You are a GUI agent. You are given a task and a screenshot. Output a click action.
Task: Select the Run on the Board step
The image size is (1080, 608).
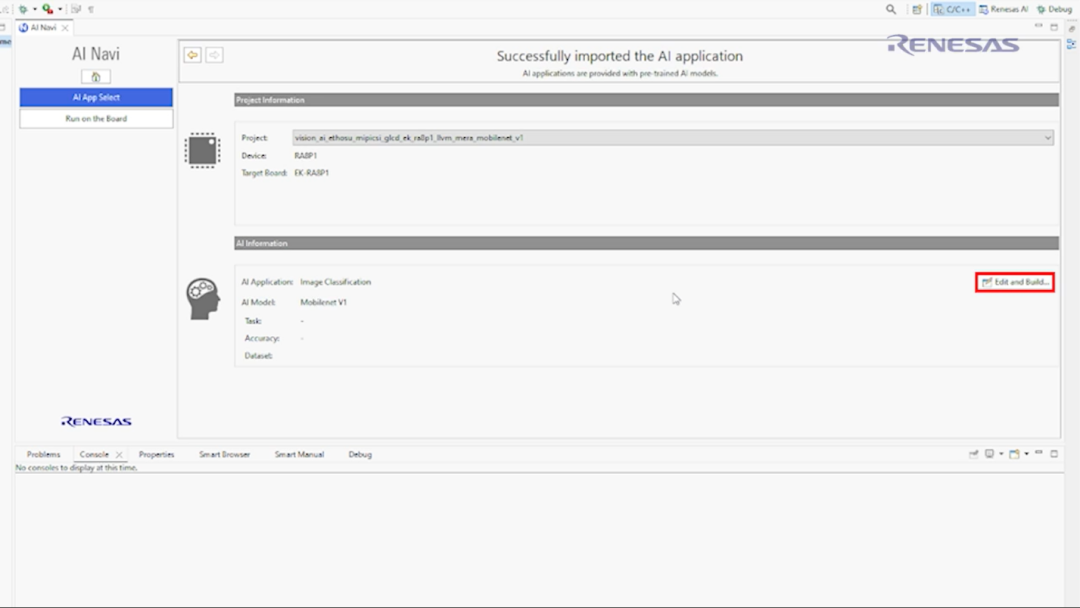96,118
